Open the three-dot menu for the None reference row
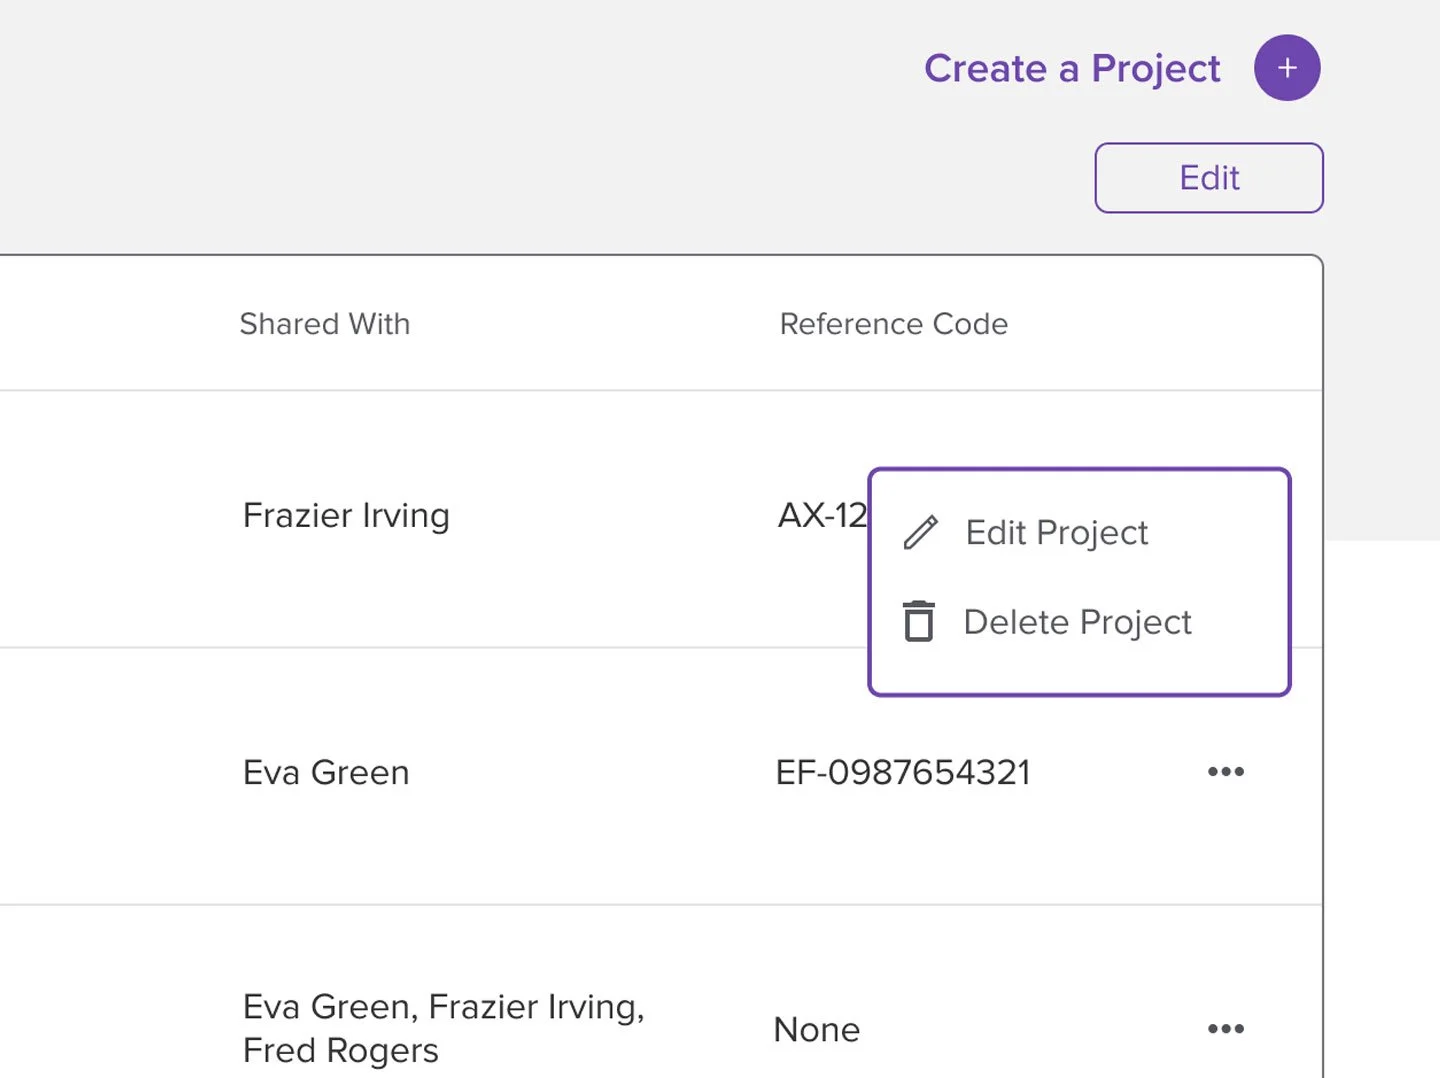 pos(1225,1029)
